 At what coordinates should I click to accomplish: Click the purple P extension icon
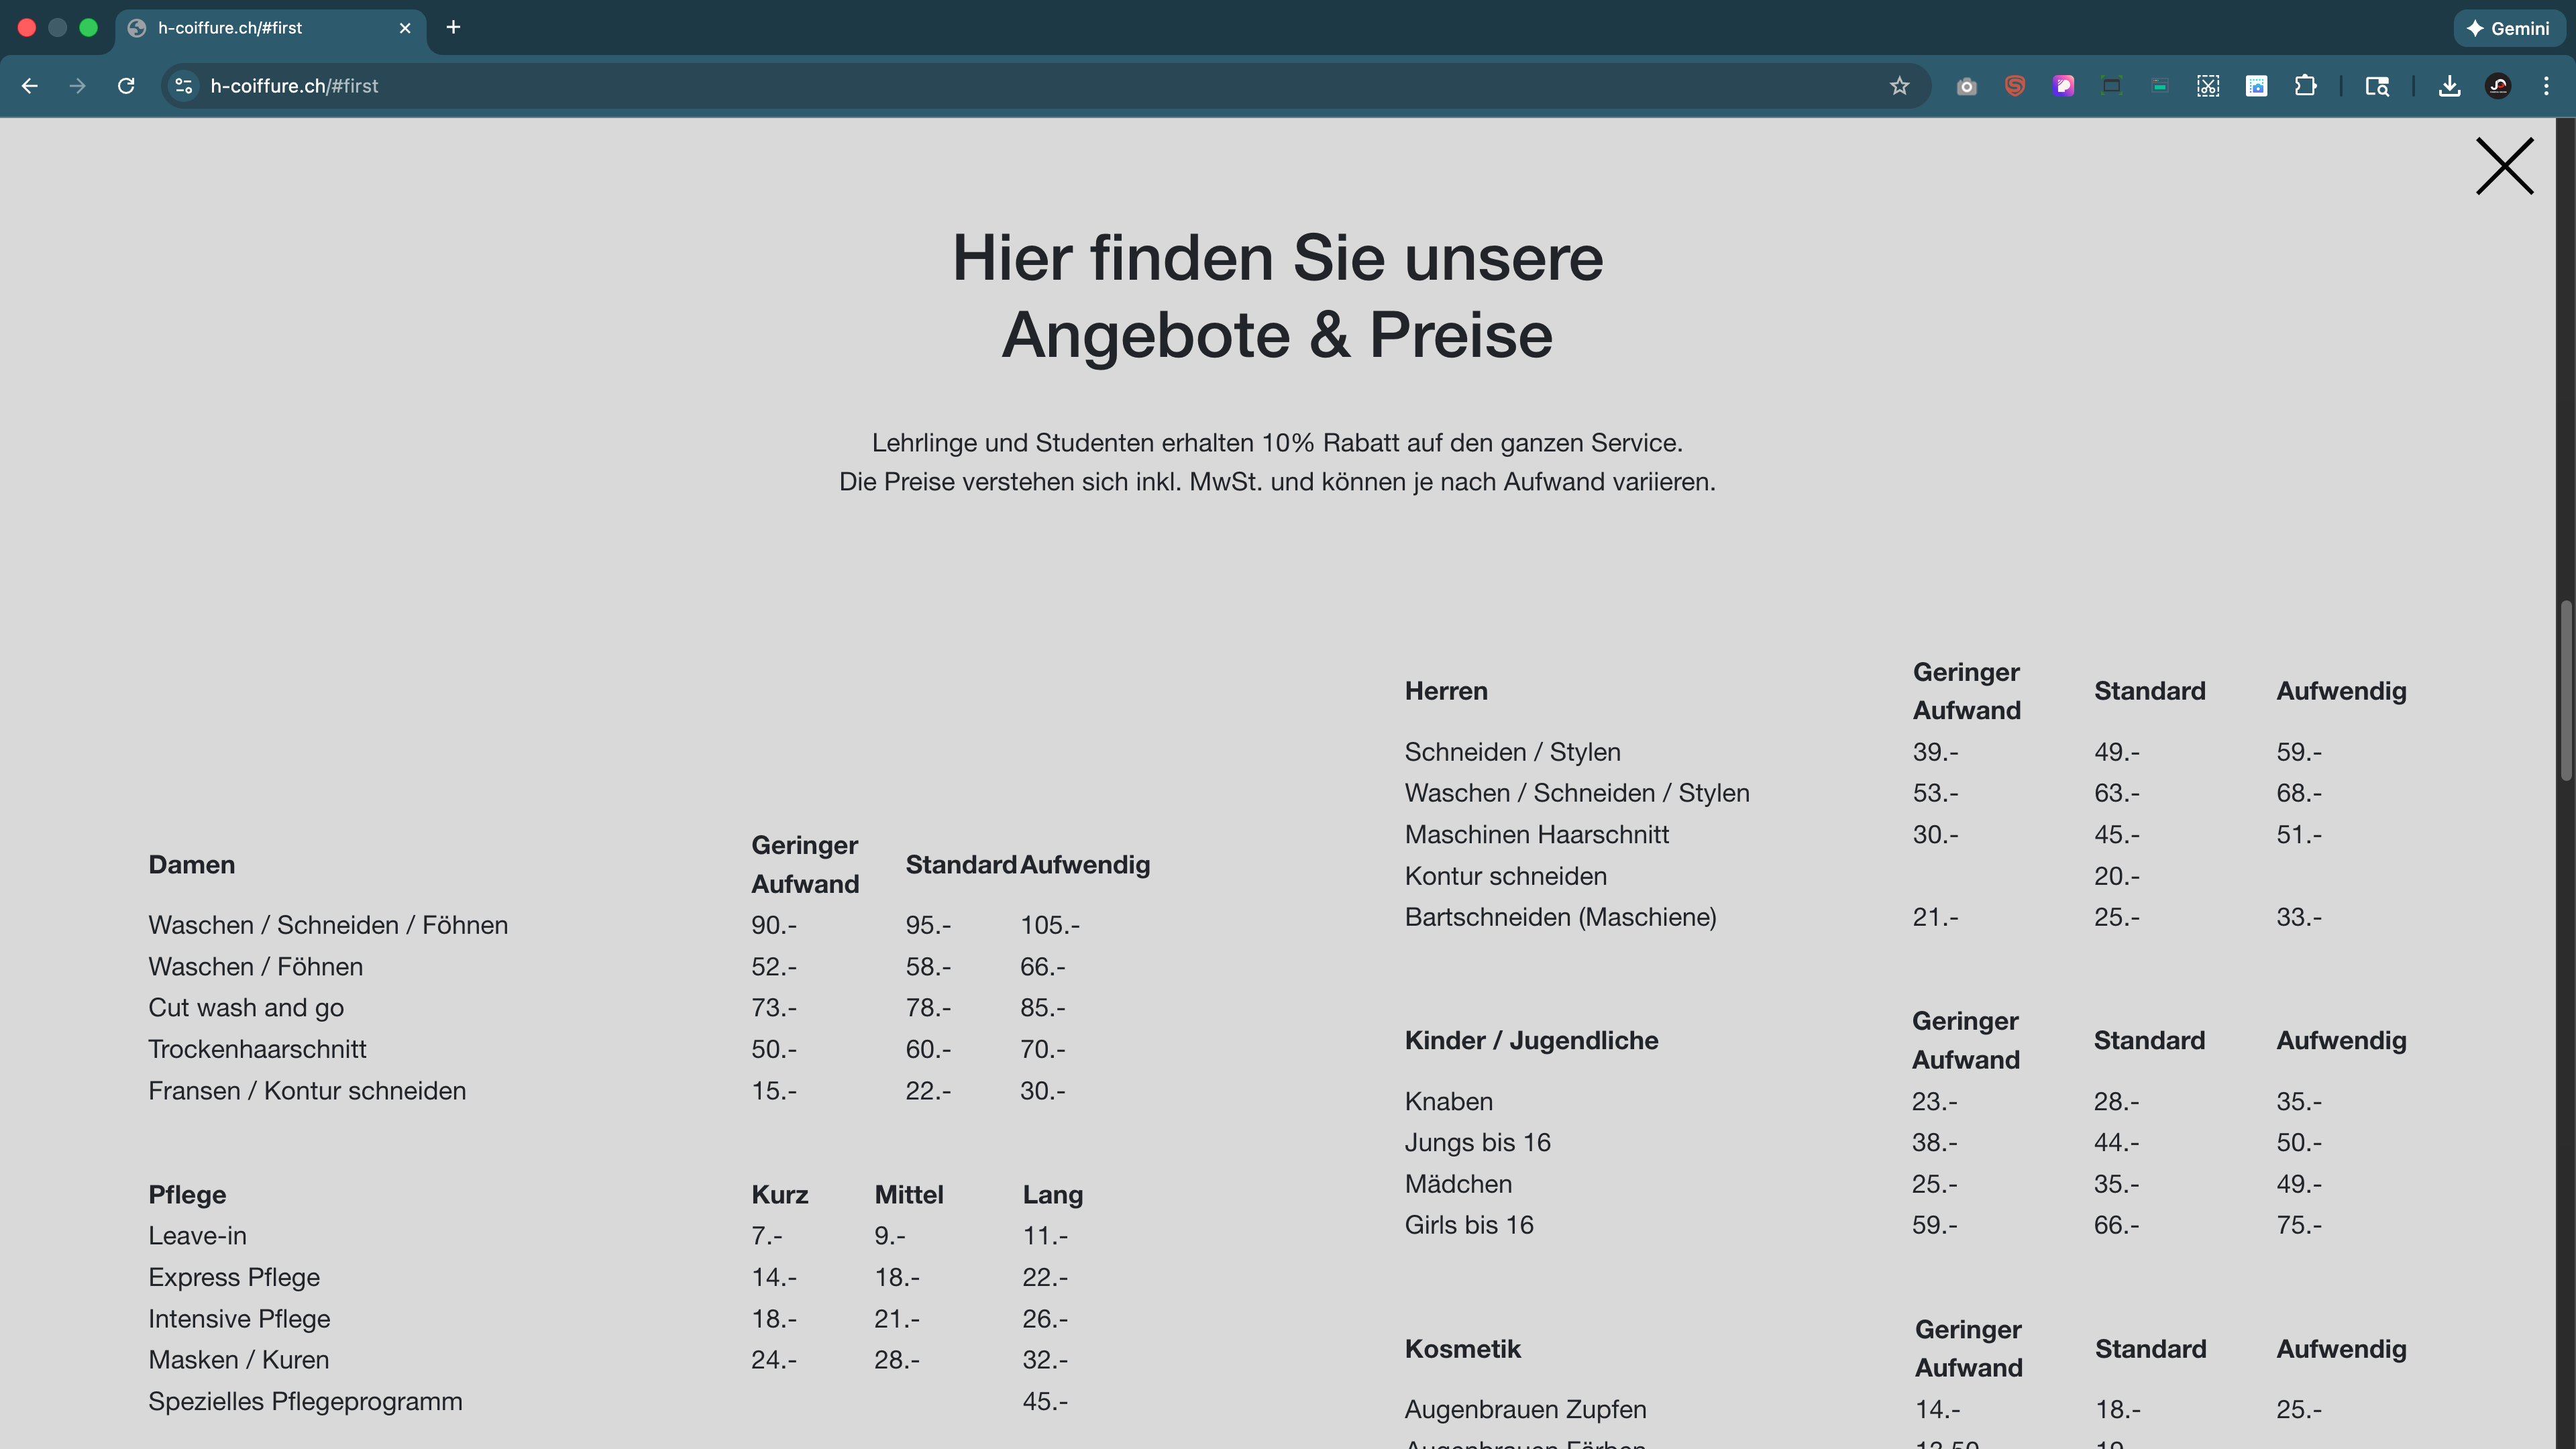tap(2063, 86)
